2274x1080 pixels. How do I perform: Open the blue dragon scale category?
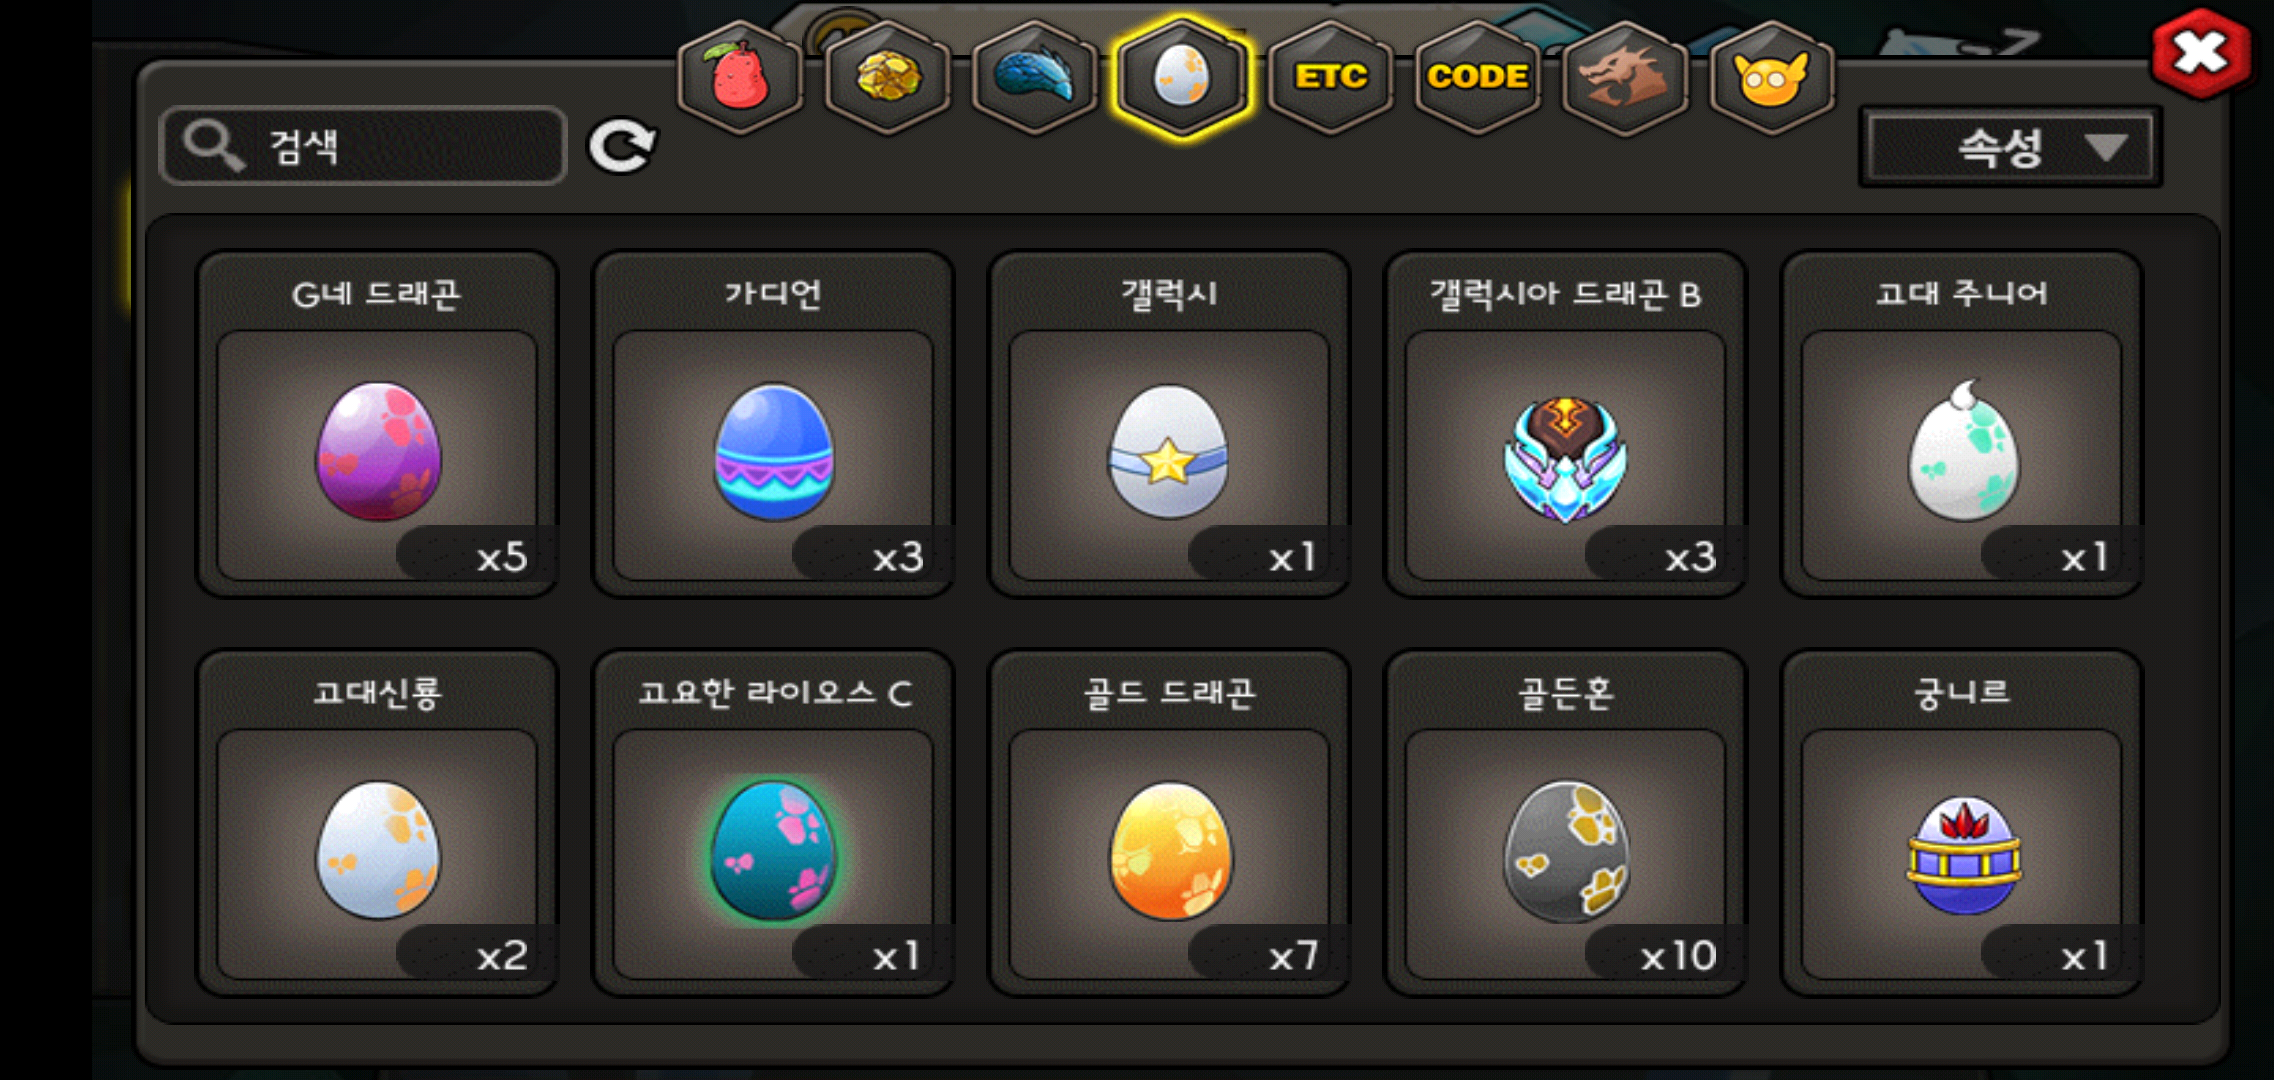tap(1035, 77)
